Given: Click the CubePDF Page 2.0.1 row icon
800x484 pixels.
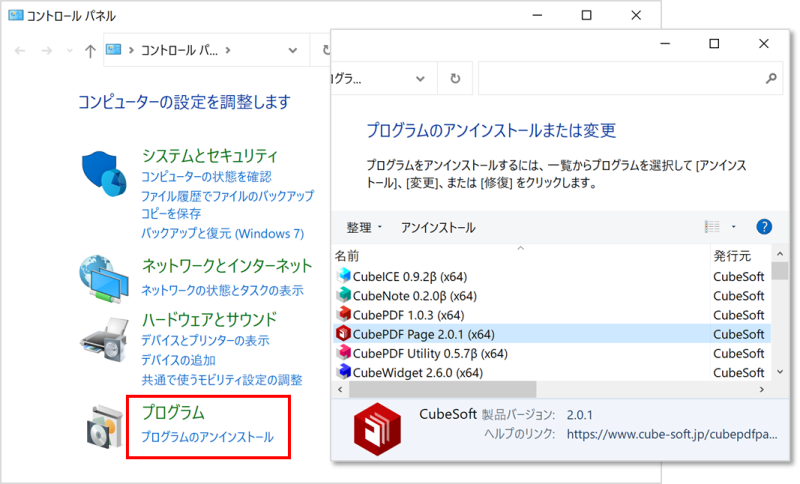Looking at the screenshot, I should coord(343,334).
